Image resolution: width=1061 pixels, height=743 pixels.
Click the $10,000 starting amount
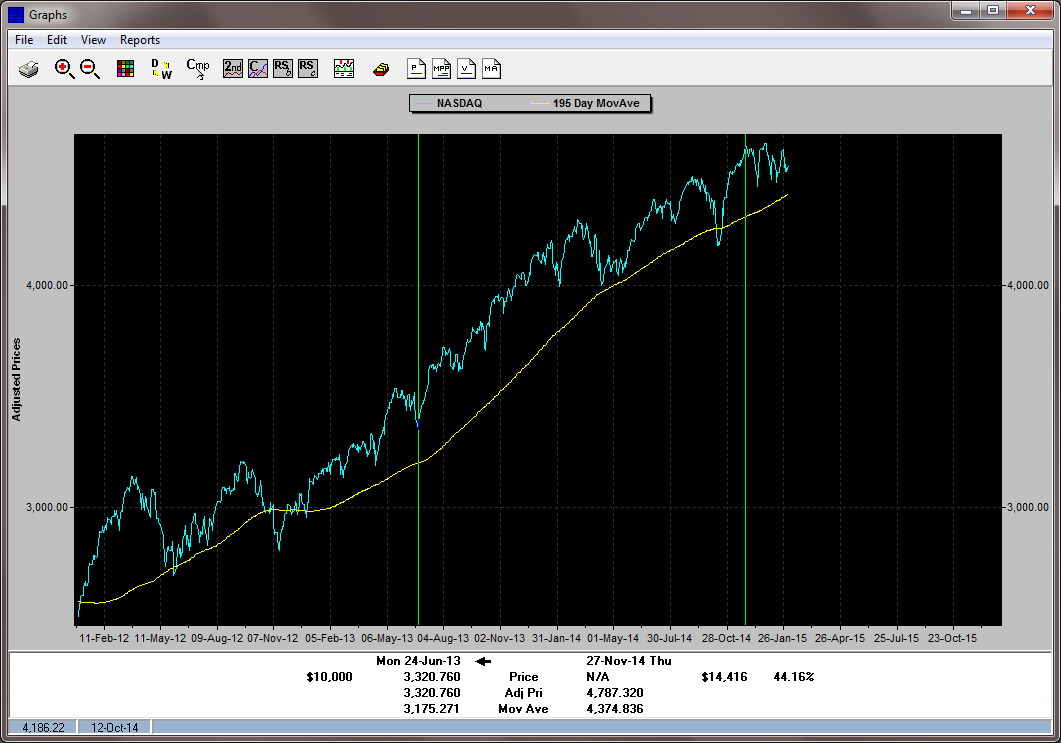click(330, 677)
